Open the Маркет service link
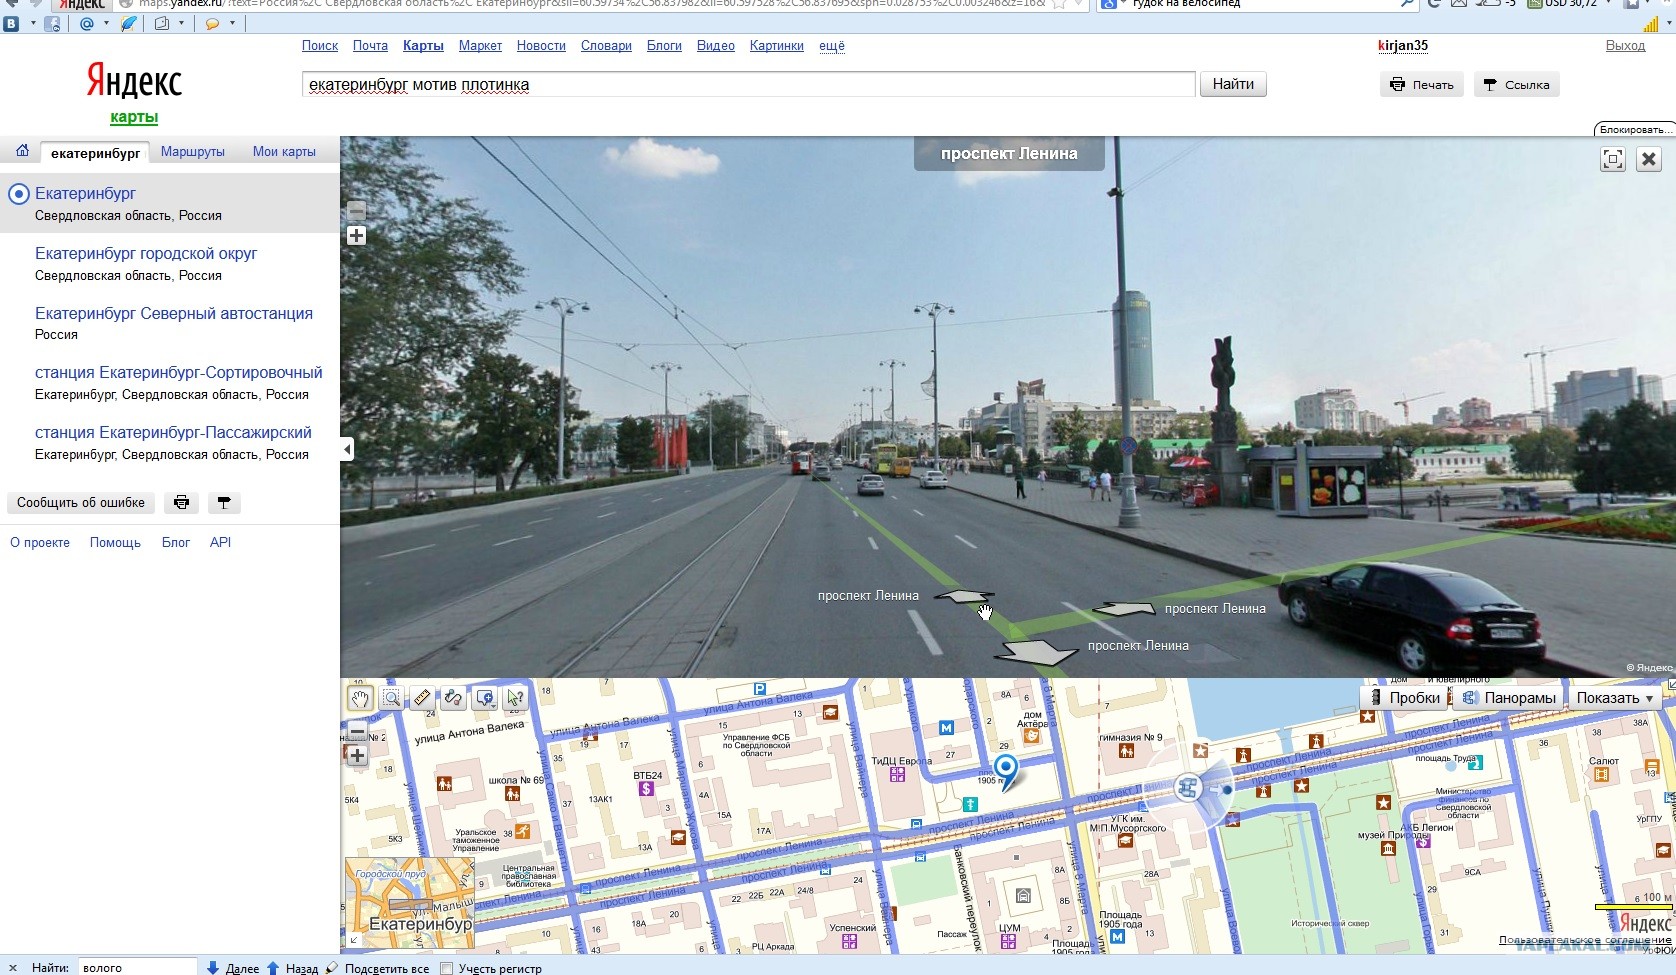This screenshot has width=1676, height=975. click(480, 46)
